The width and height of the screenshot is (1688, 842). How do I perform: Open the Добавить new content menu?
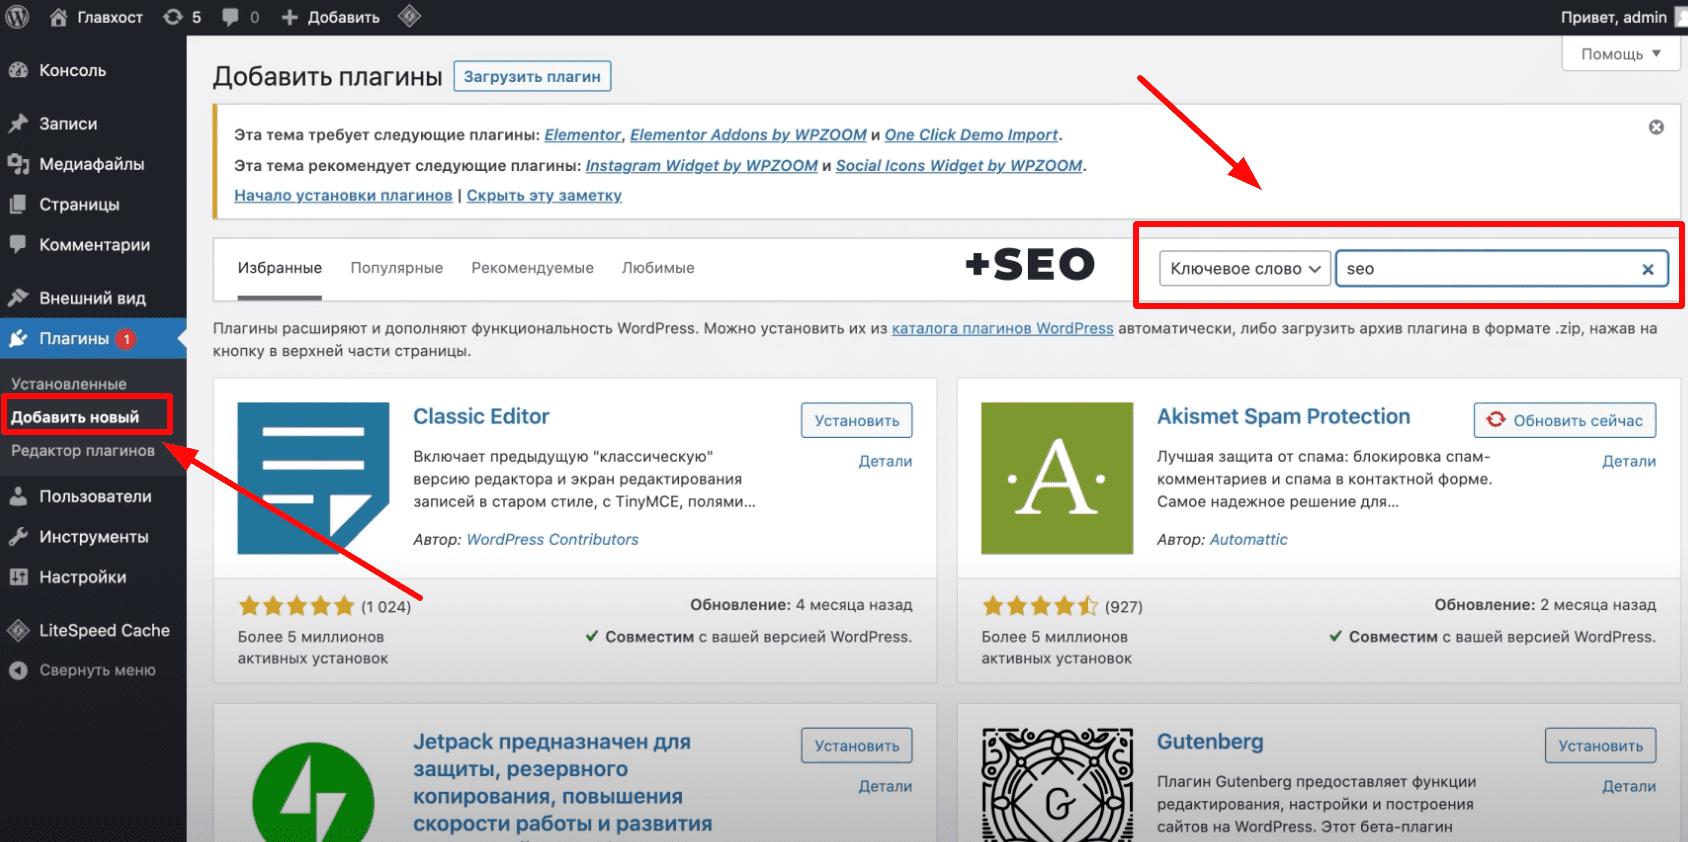point(330,17)
